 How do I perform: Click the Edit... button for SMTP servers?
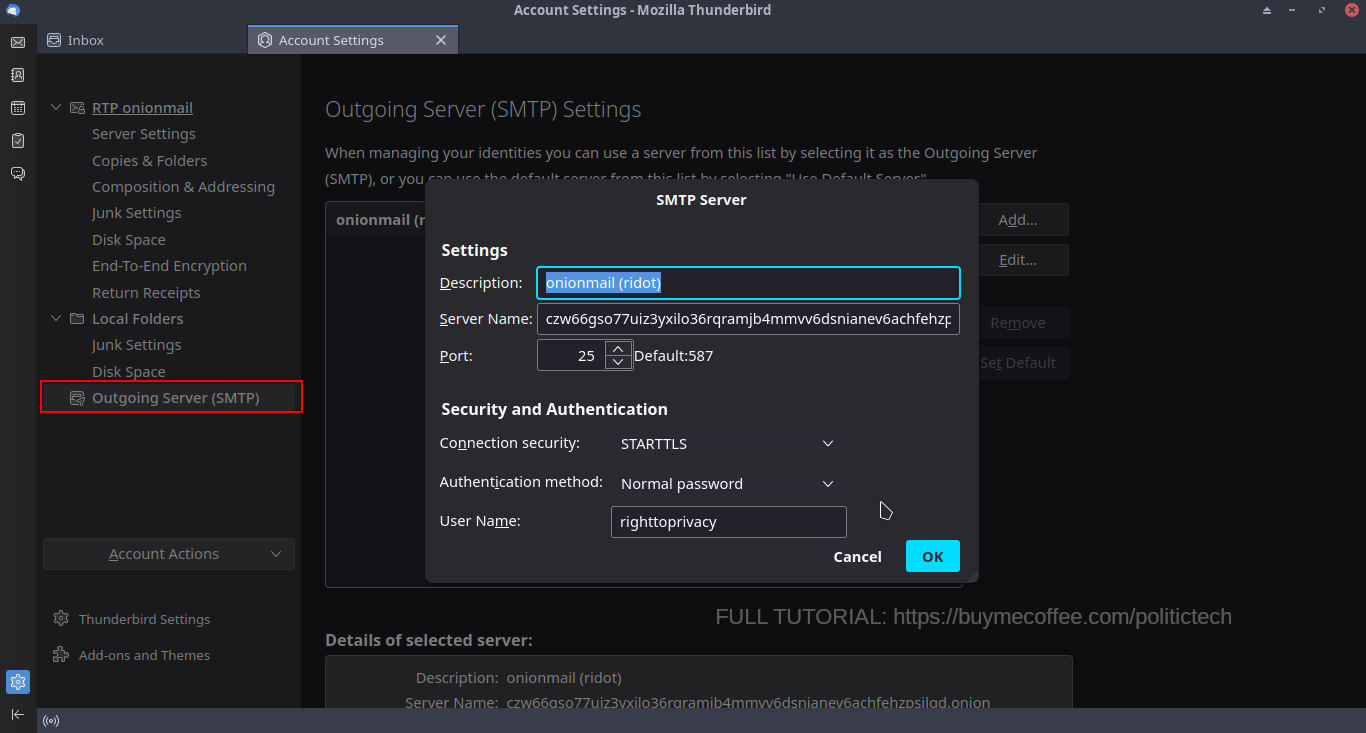pyautogui.click(x=1018, y=260)
